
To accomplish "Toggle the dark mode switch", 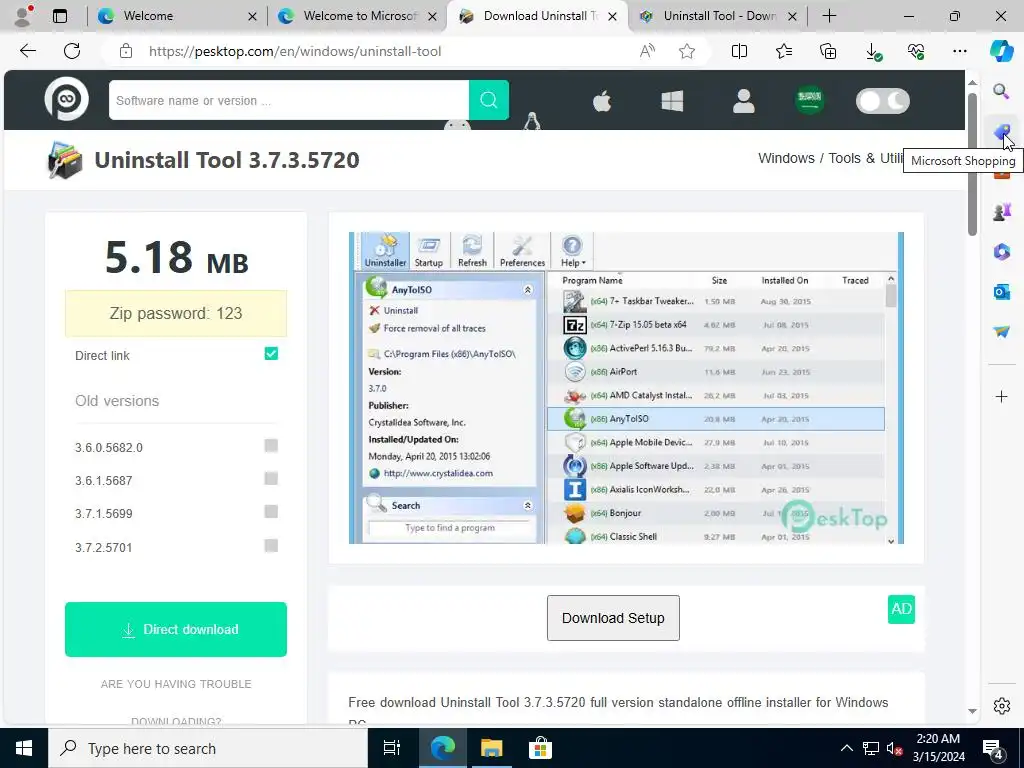I will [882, 101].
